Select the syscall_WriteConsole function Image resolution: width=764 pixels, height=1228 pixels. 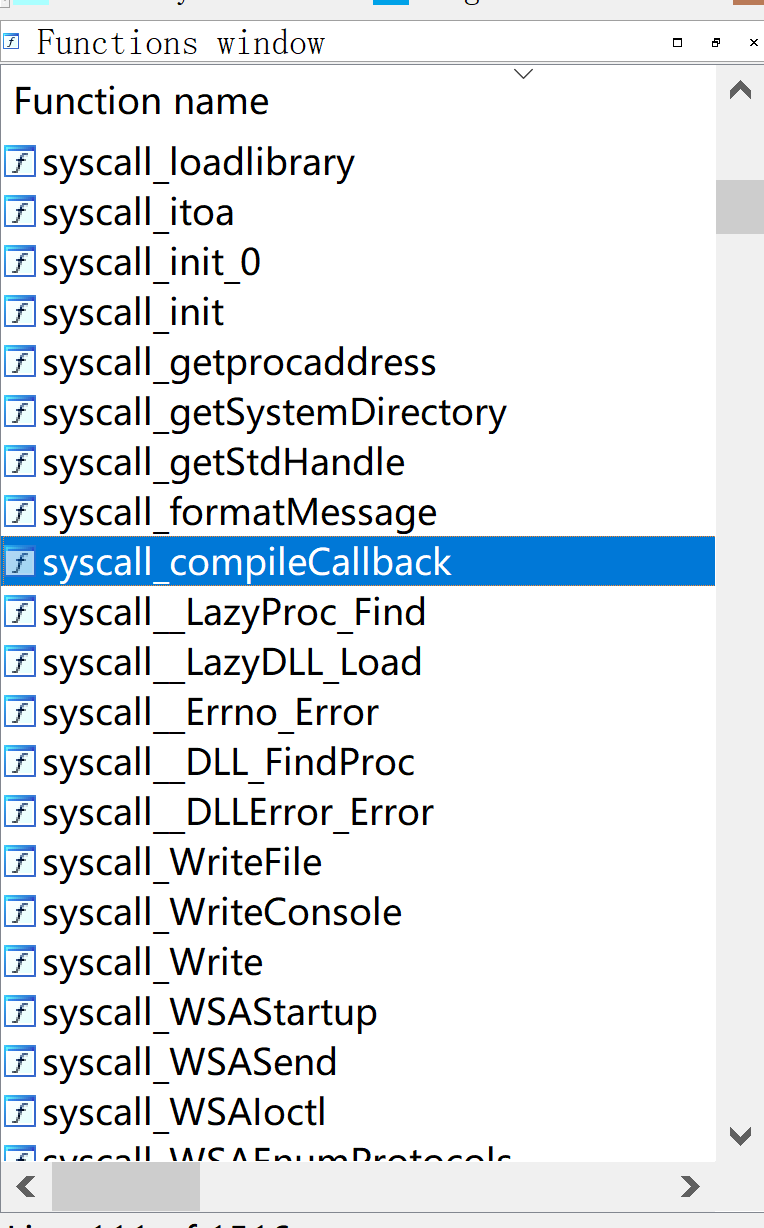coord(358,912)
